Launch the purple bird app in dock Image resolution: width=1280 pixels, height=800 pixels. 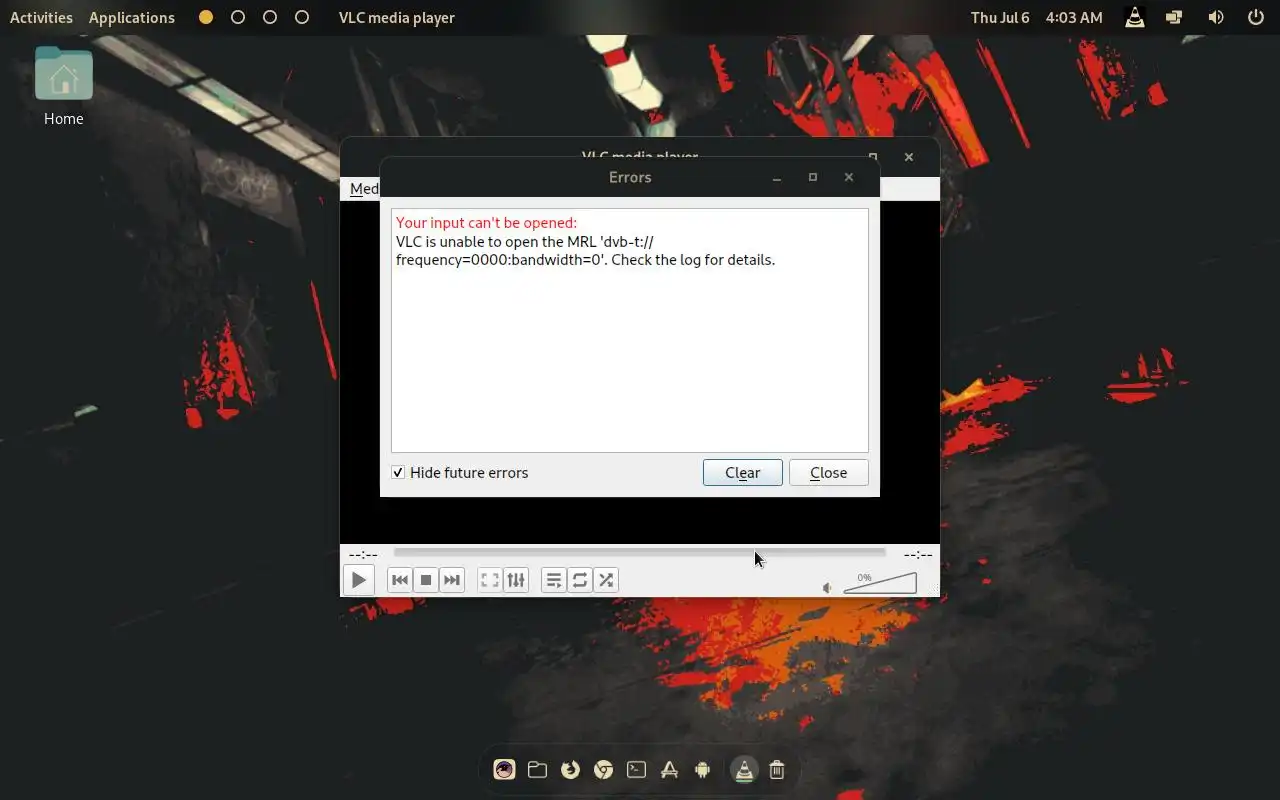tap(505, 769)
